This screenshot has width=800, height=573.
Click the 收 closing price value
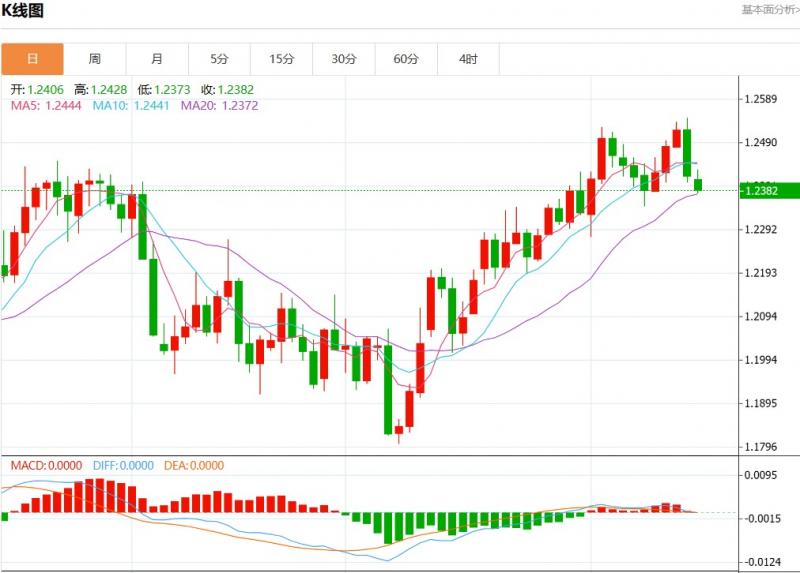coord(222,89)
